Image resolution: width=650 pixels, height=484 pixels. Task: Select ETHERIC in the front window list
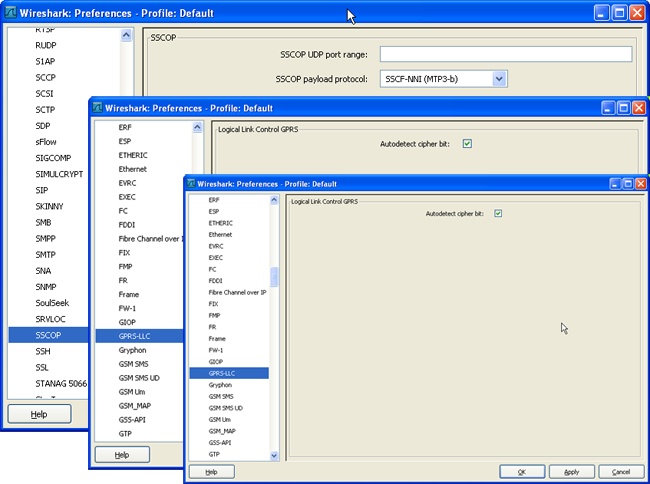(x=221, y=223)
